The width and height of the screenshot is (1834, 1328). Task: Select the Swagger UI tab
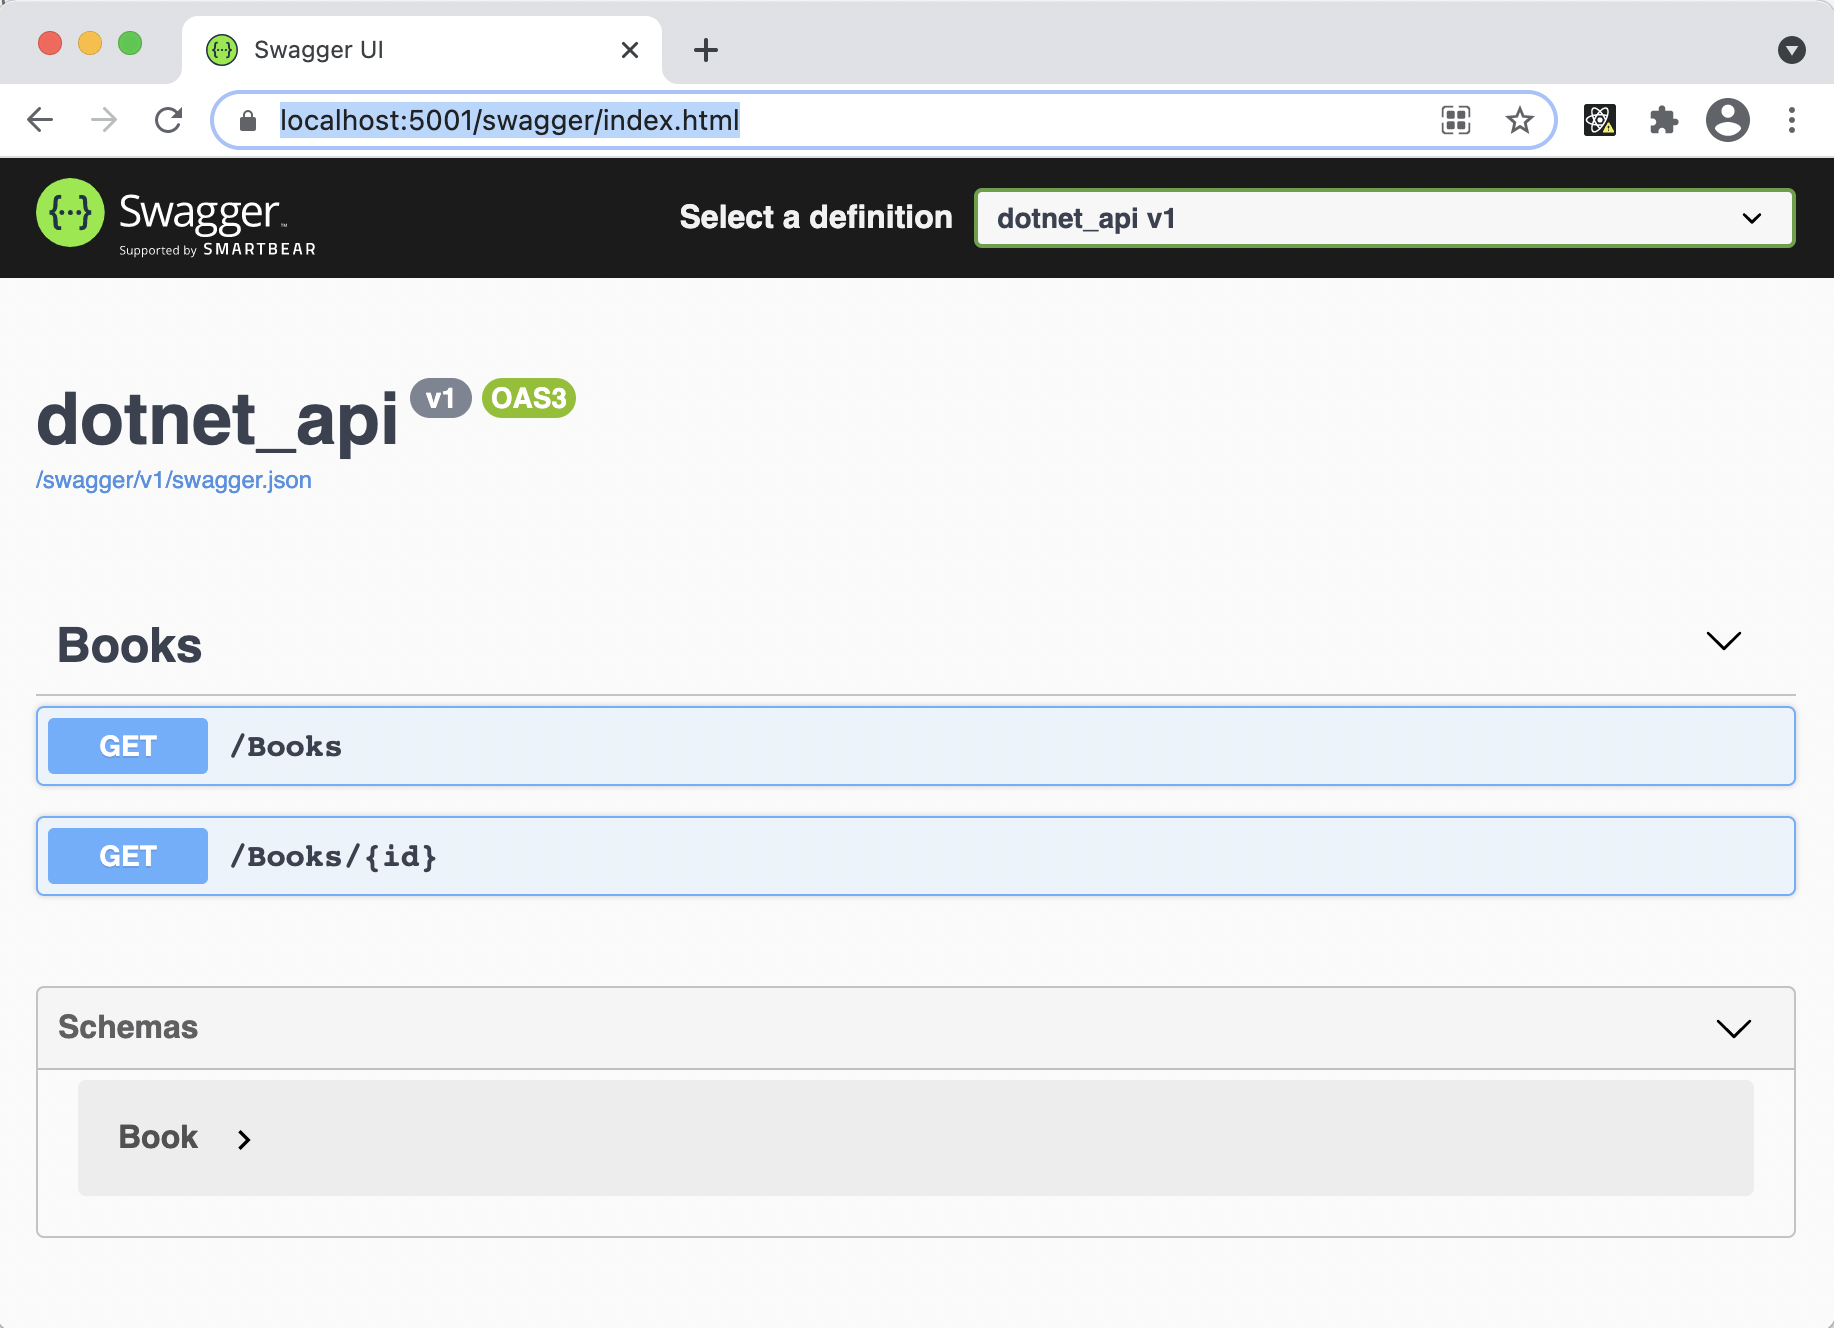point(422,50)
